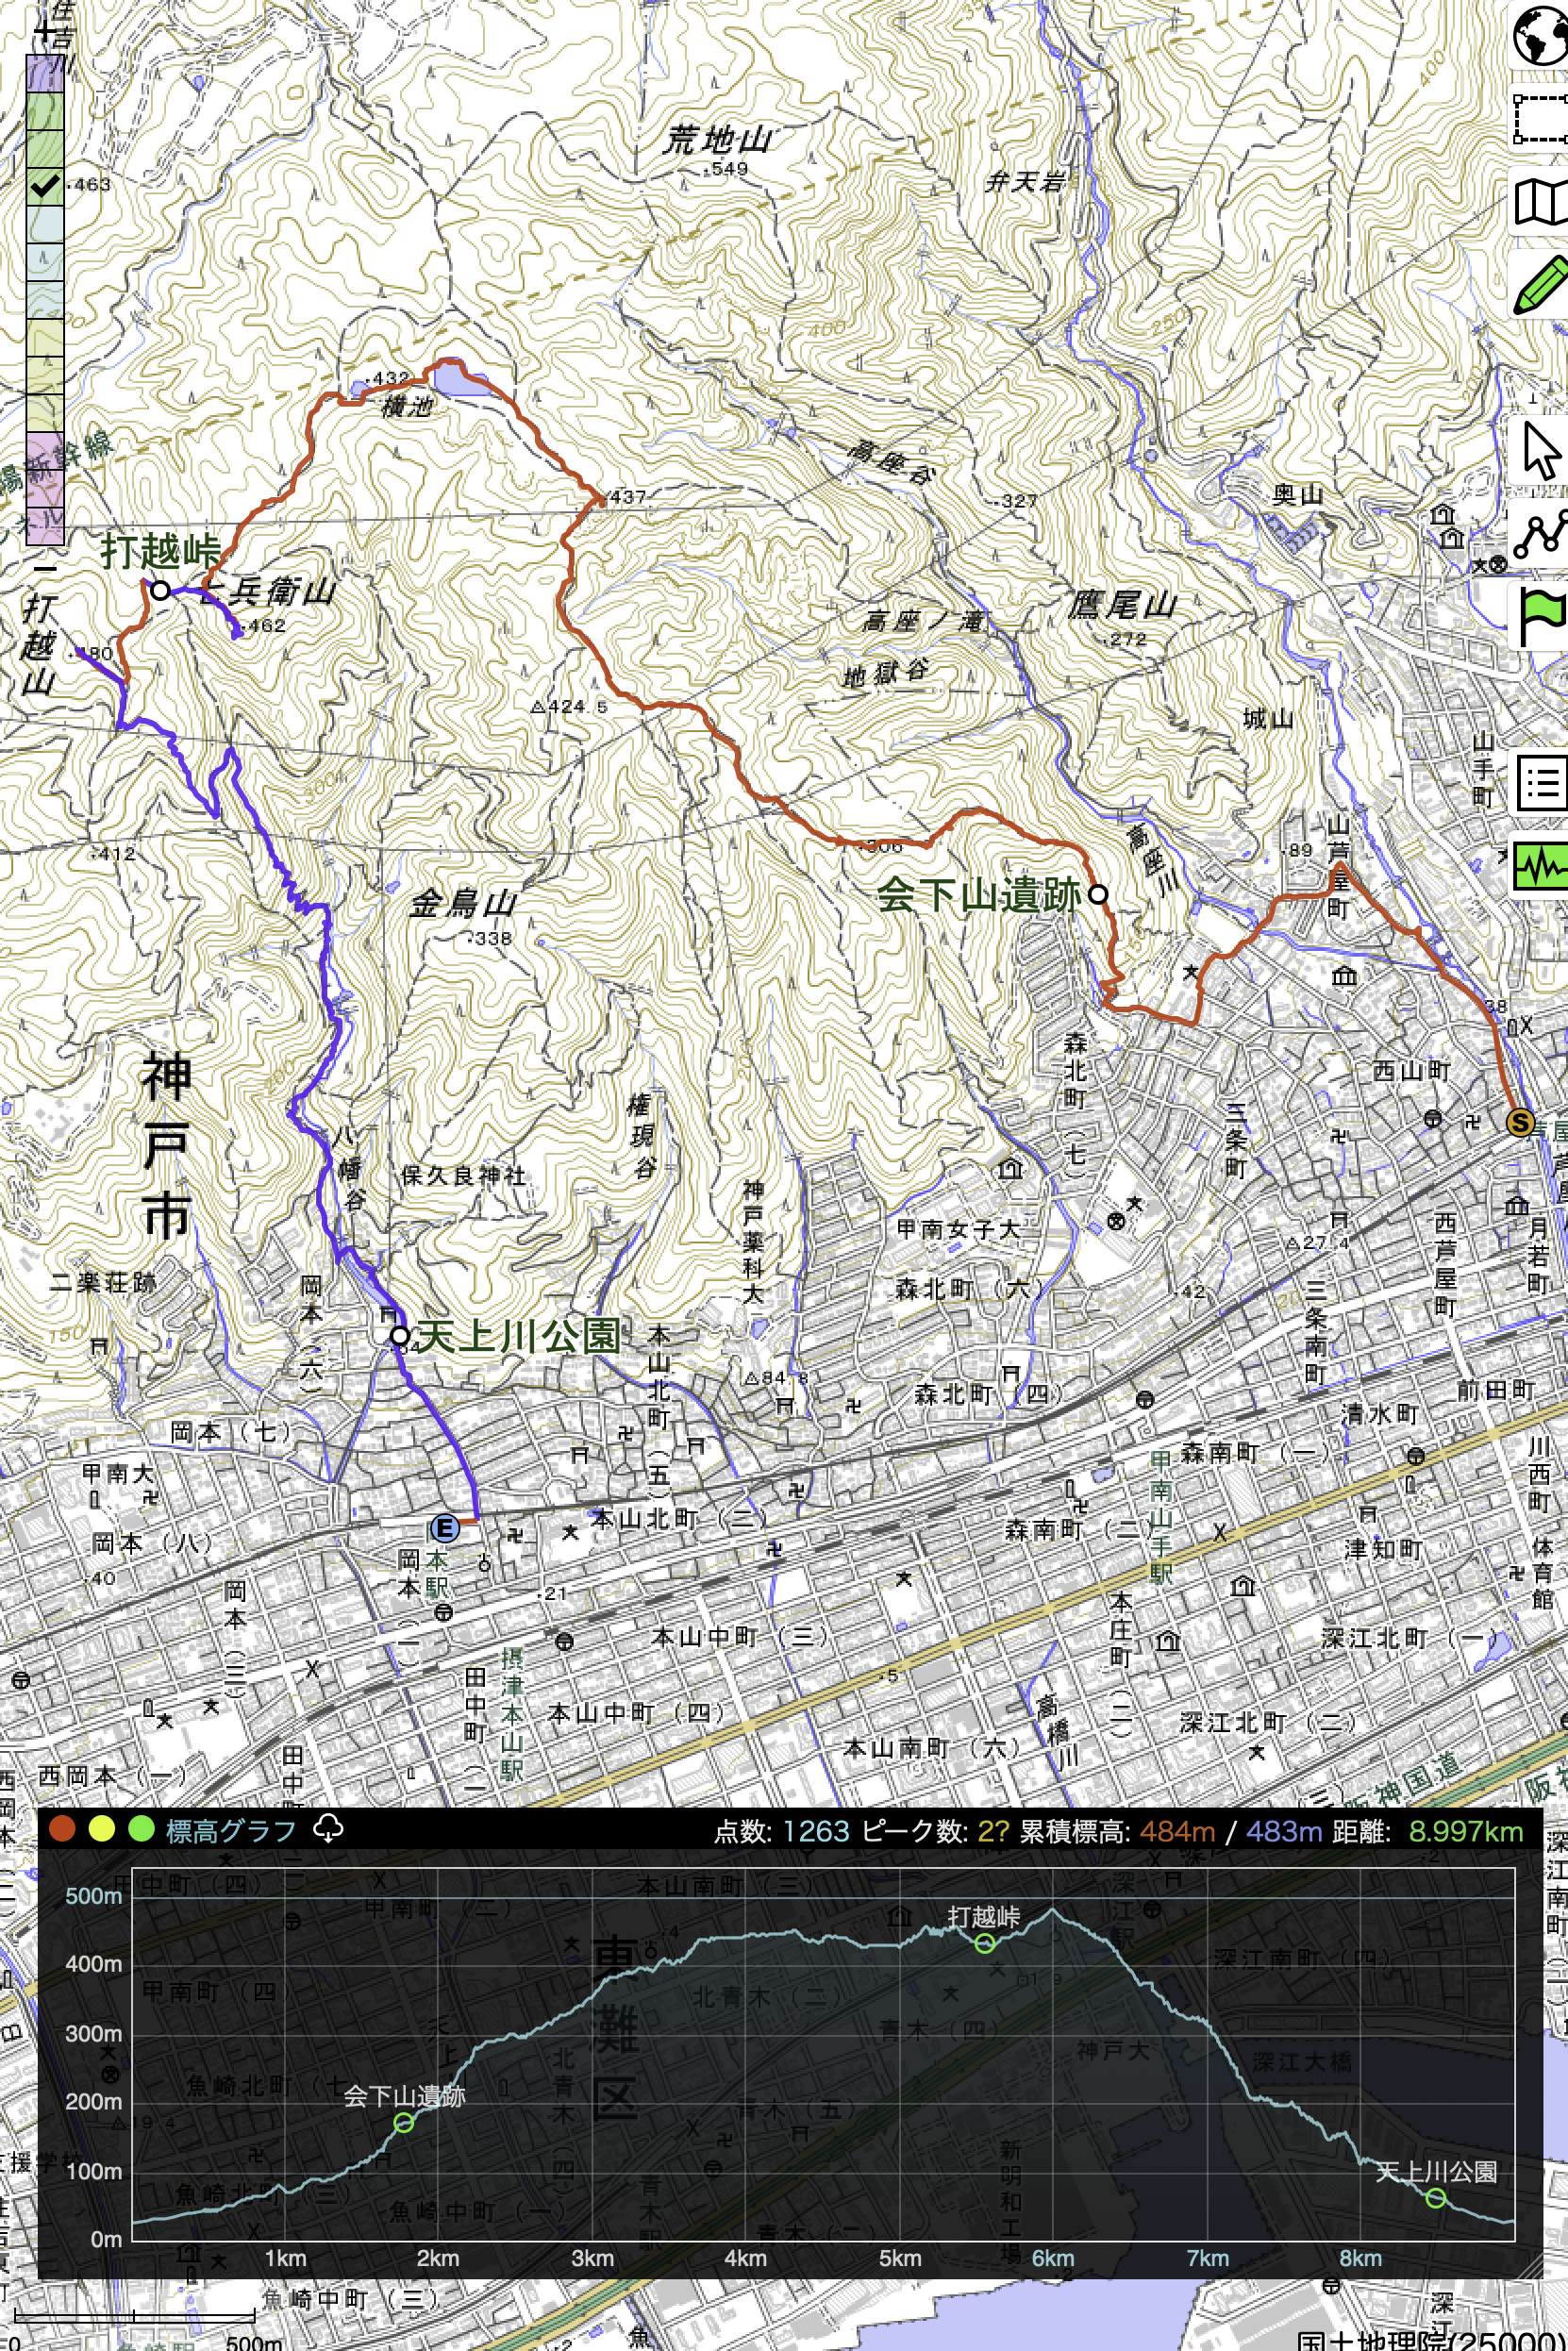The image size is (1568, 2351).
Task: Open the list panel icon
Action: pos(1541,782)
